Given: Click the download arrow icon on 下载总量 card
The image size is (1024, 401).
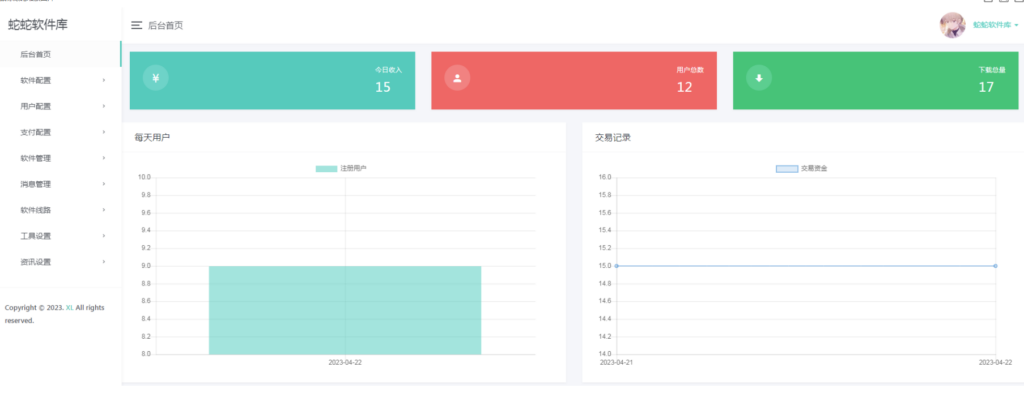Looking at the screenshot, I should point(759,78).
